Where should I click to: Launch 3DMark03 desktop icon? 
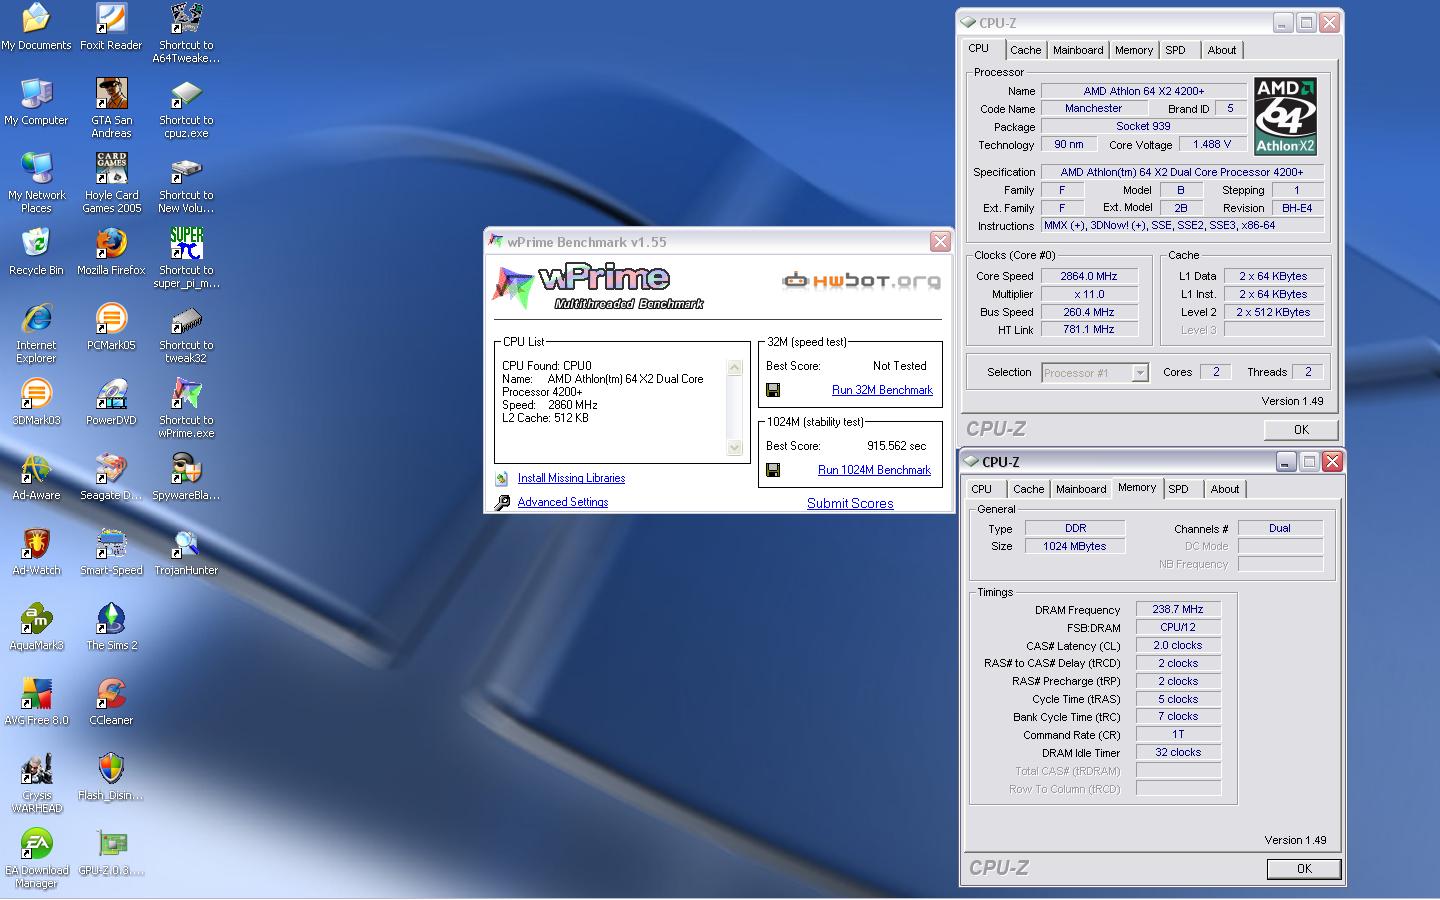(36, 402)
